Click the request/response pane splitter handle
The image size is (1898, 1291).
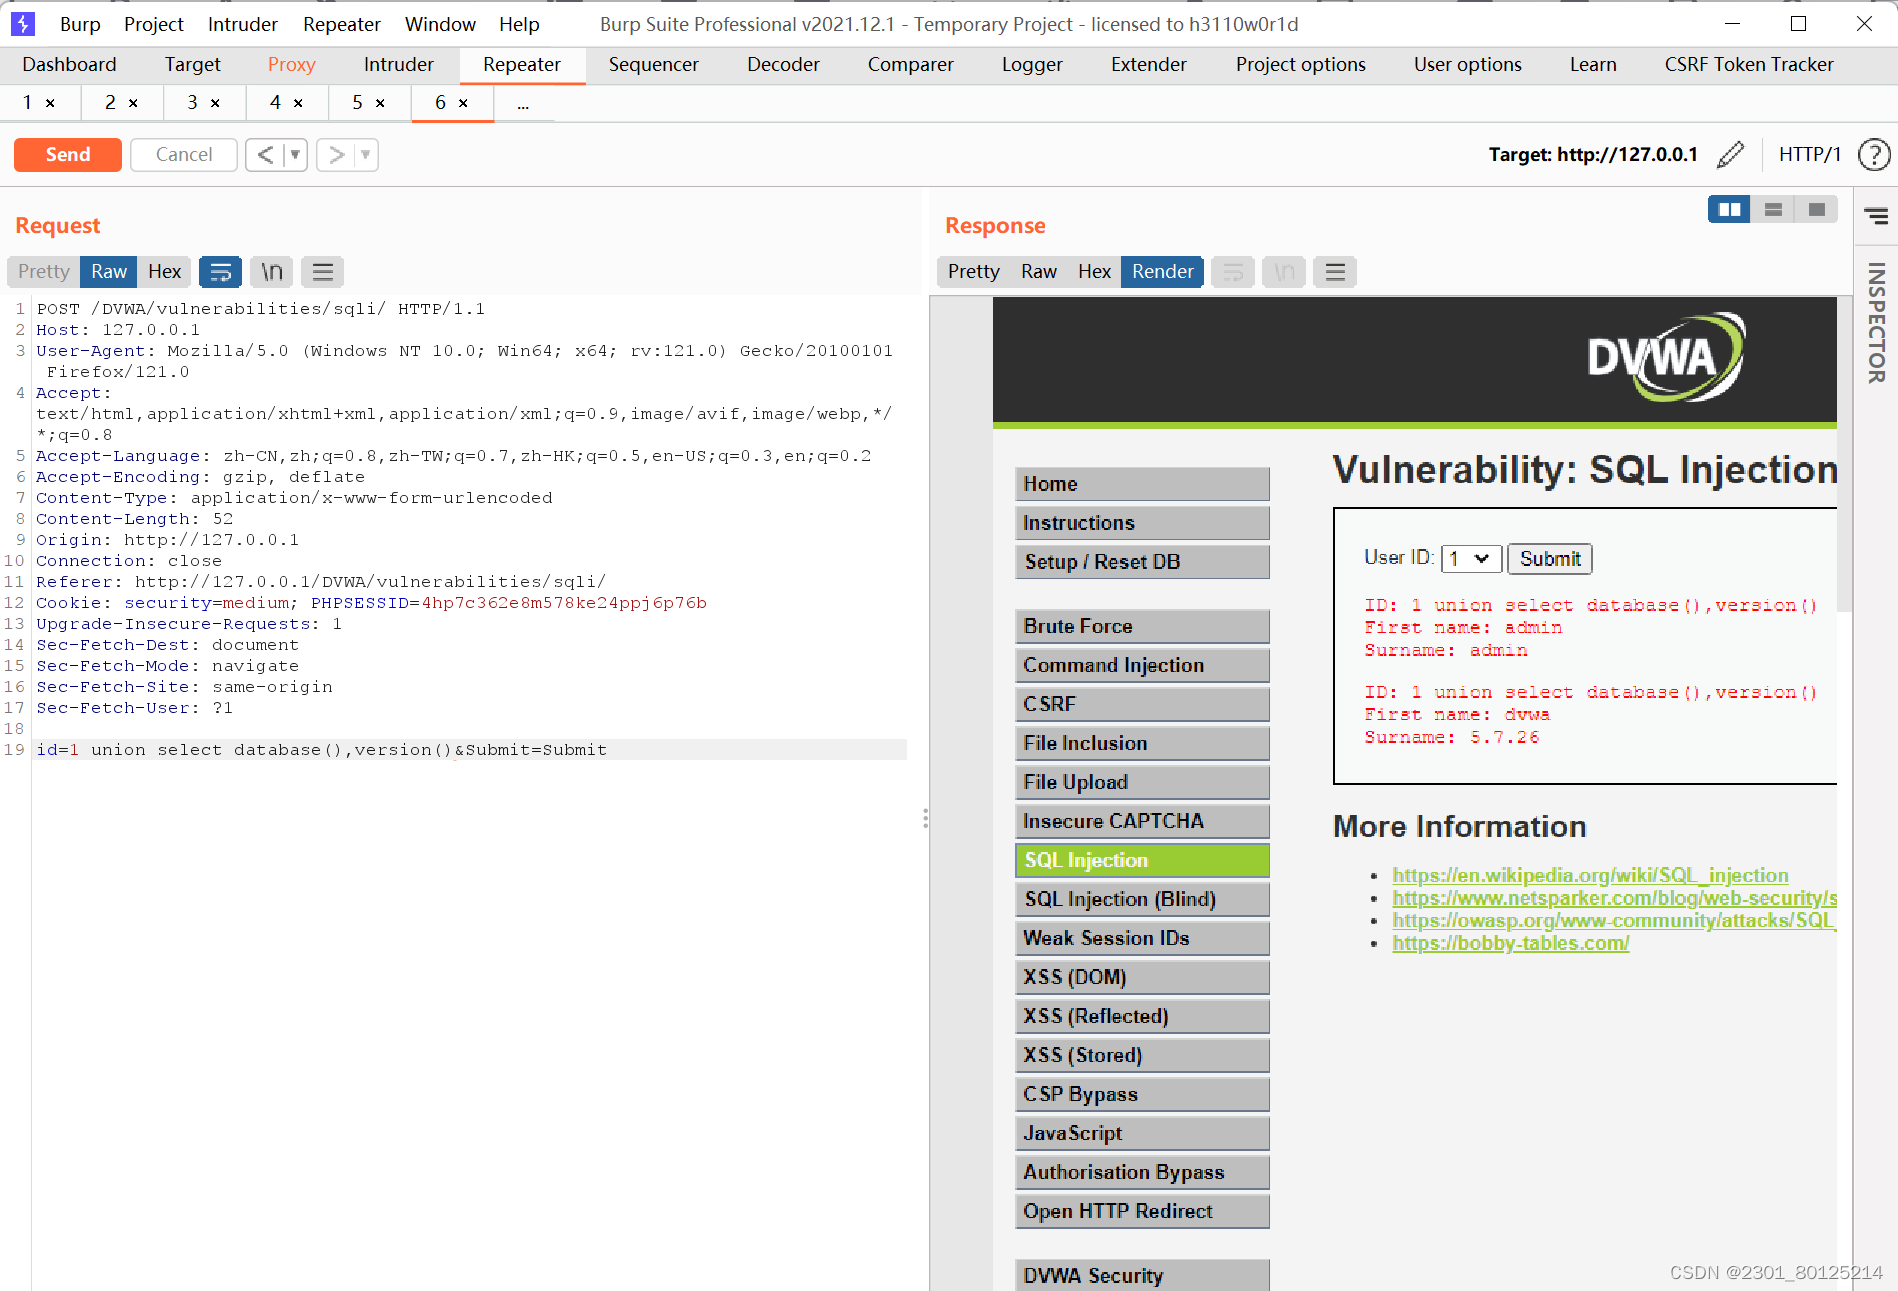point(925,819)
